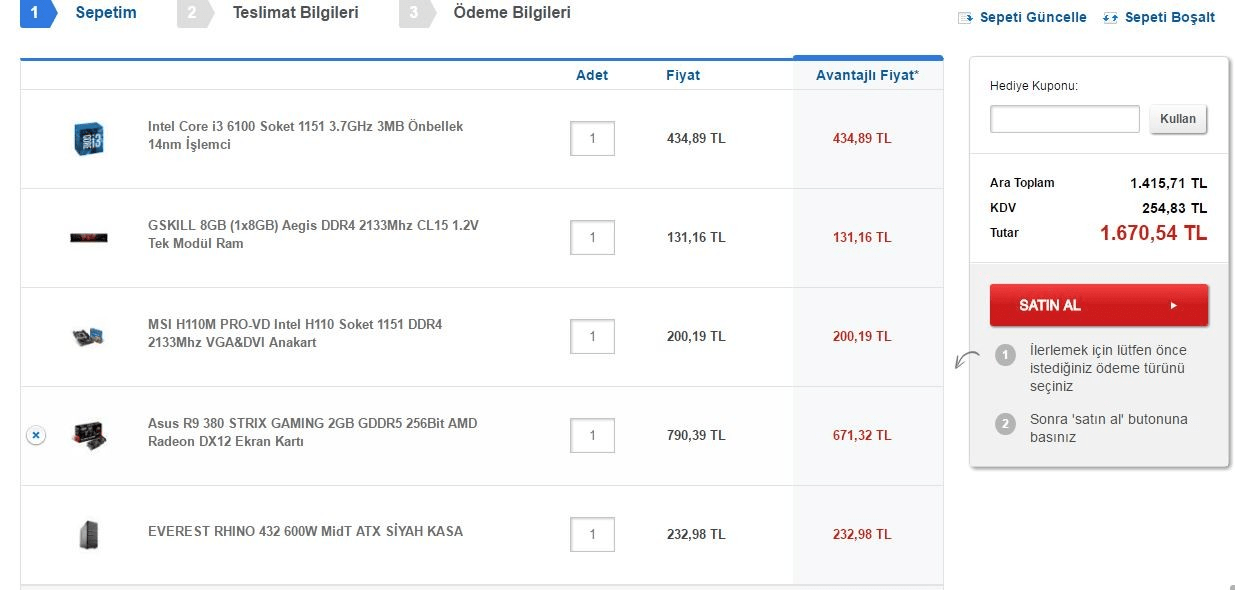Focus the Hediye Kuponu input field

(x=1064, y=119)
